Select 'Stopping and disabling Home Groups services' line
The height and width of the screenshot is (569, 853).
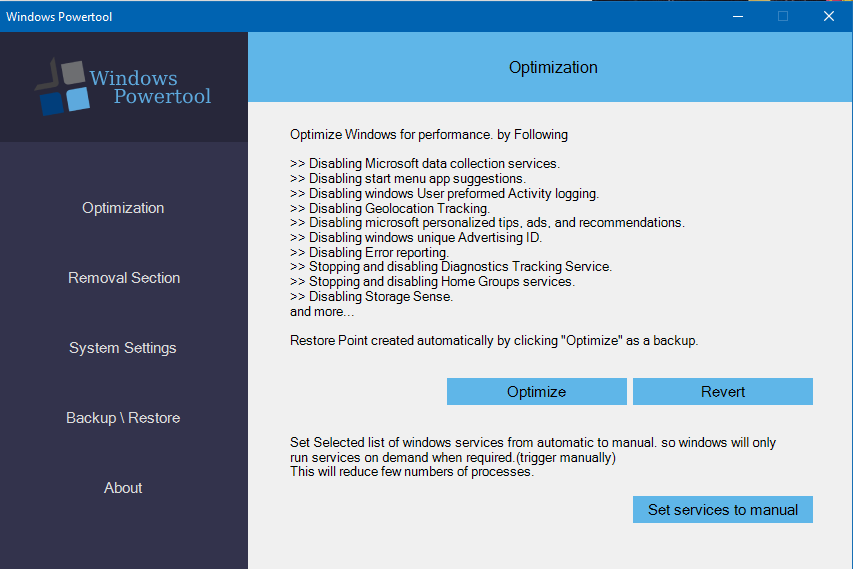(432, 282)
